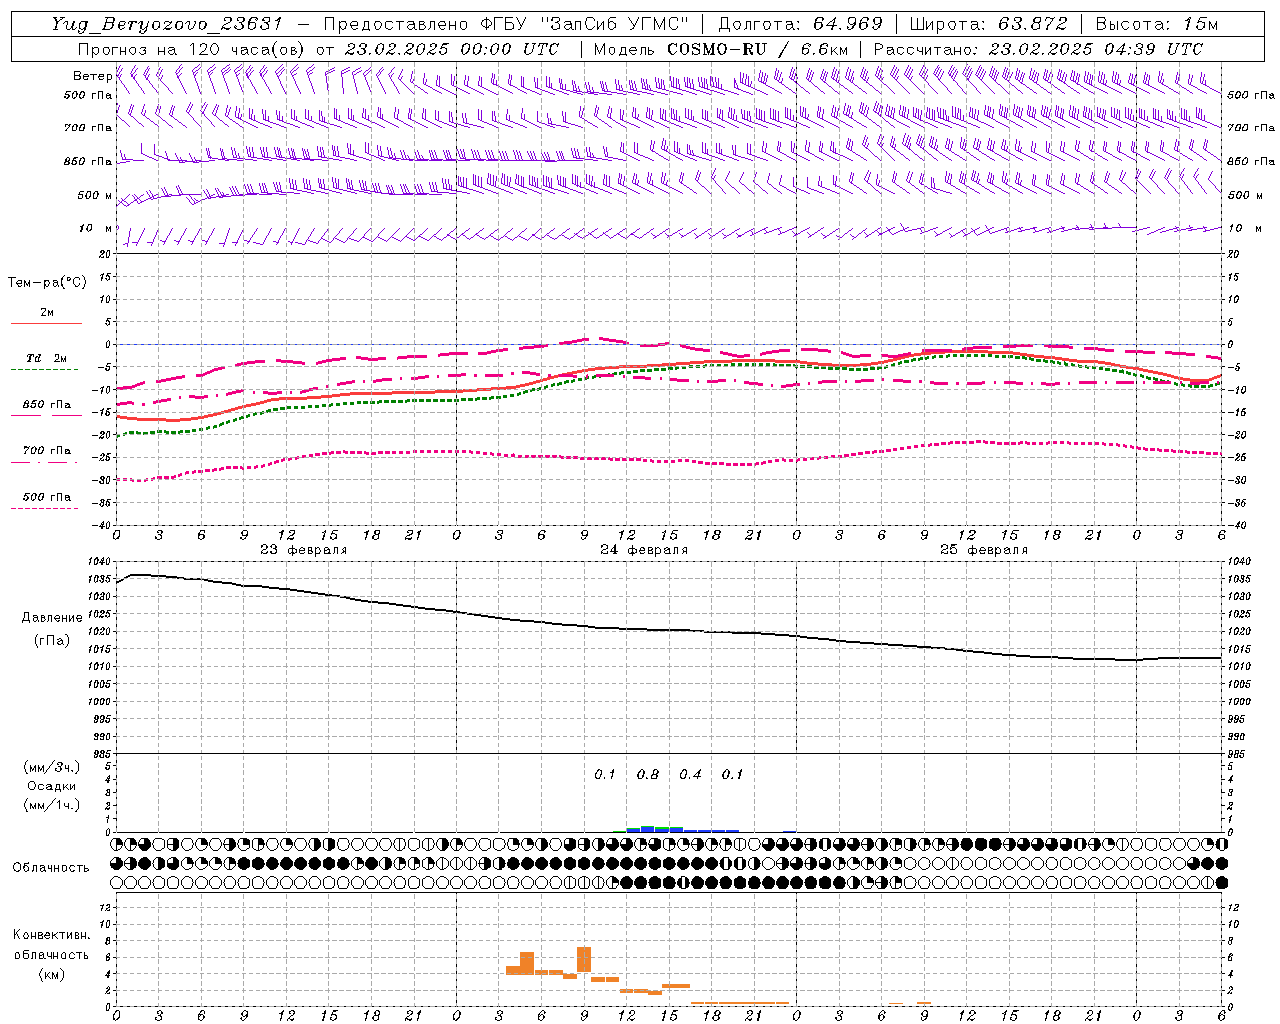Click the 700 гПа temperature legend label
Image resolution: width=1280 pixels, height=1024 pixels.
[x=47, y=451]
